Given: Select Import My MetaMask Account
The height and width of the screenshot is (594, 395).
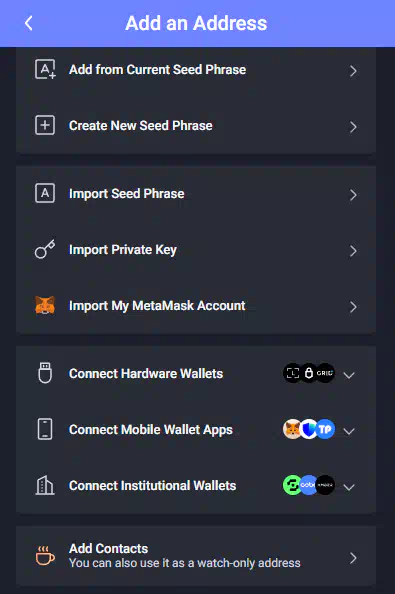Looking at the screenshot, I should coord(196,306).
